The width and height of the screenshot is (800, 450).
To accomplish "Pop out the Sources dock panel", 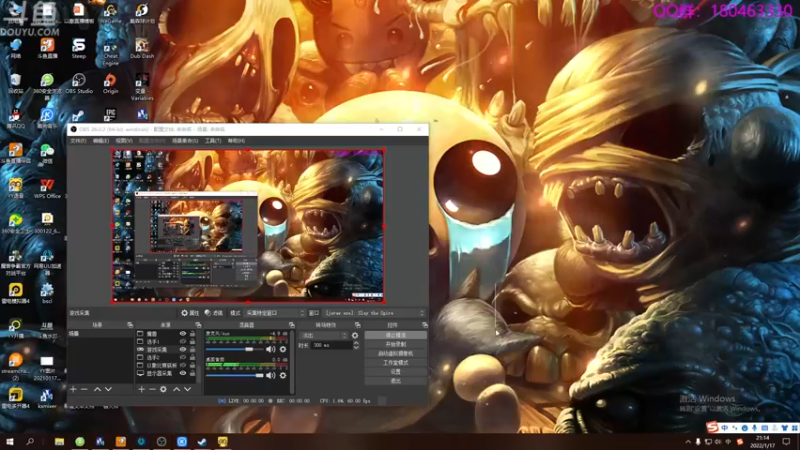I will 198,325.
